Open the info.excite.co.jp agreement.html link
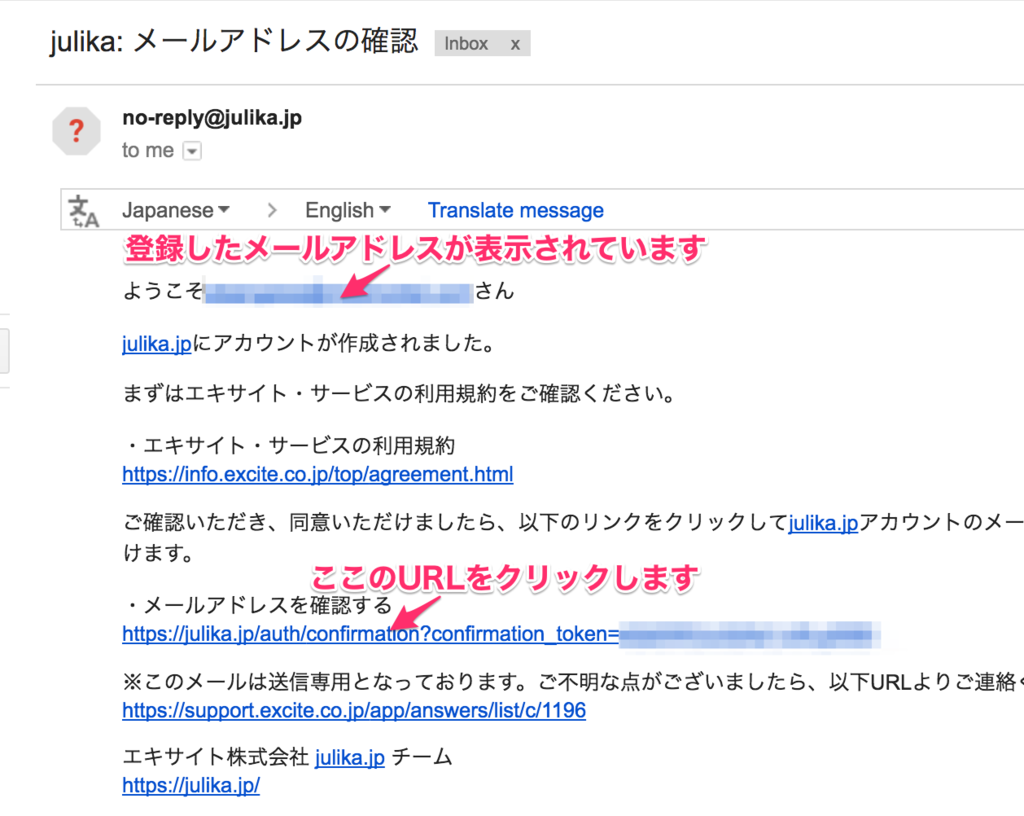The height and width of the screenshot is (816, 1024). pos(317,474)
